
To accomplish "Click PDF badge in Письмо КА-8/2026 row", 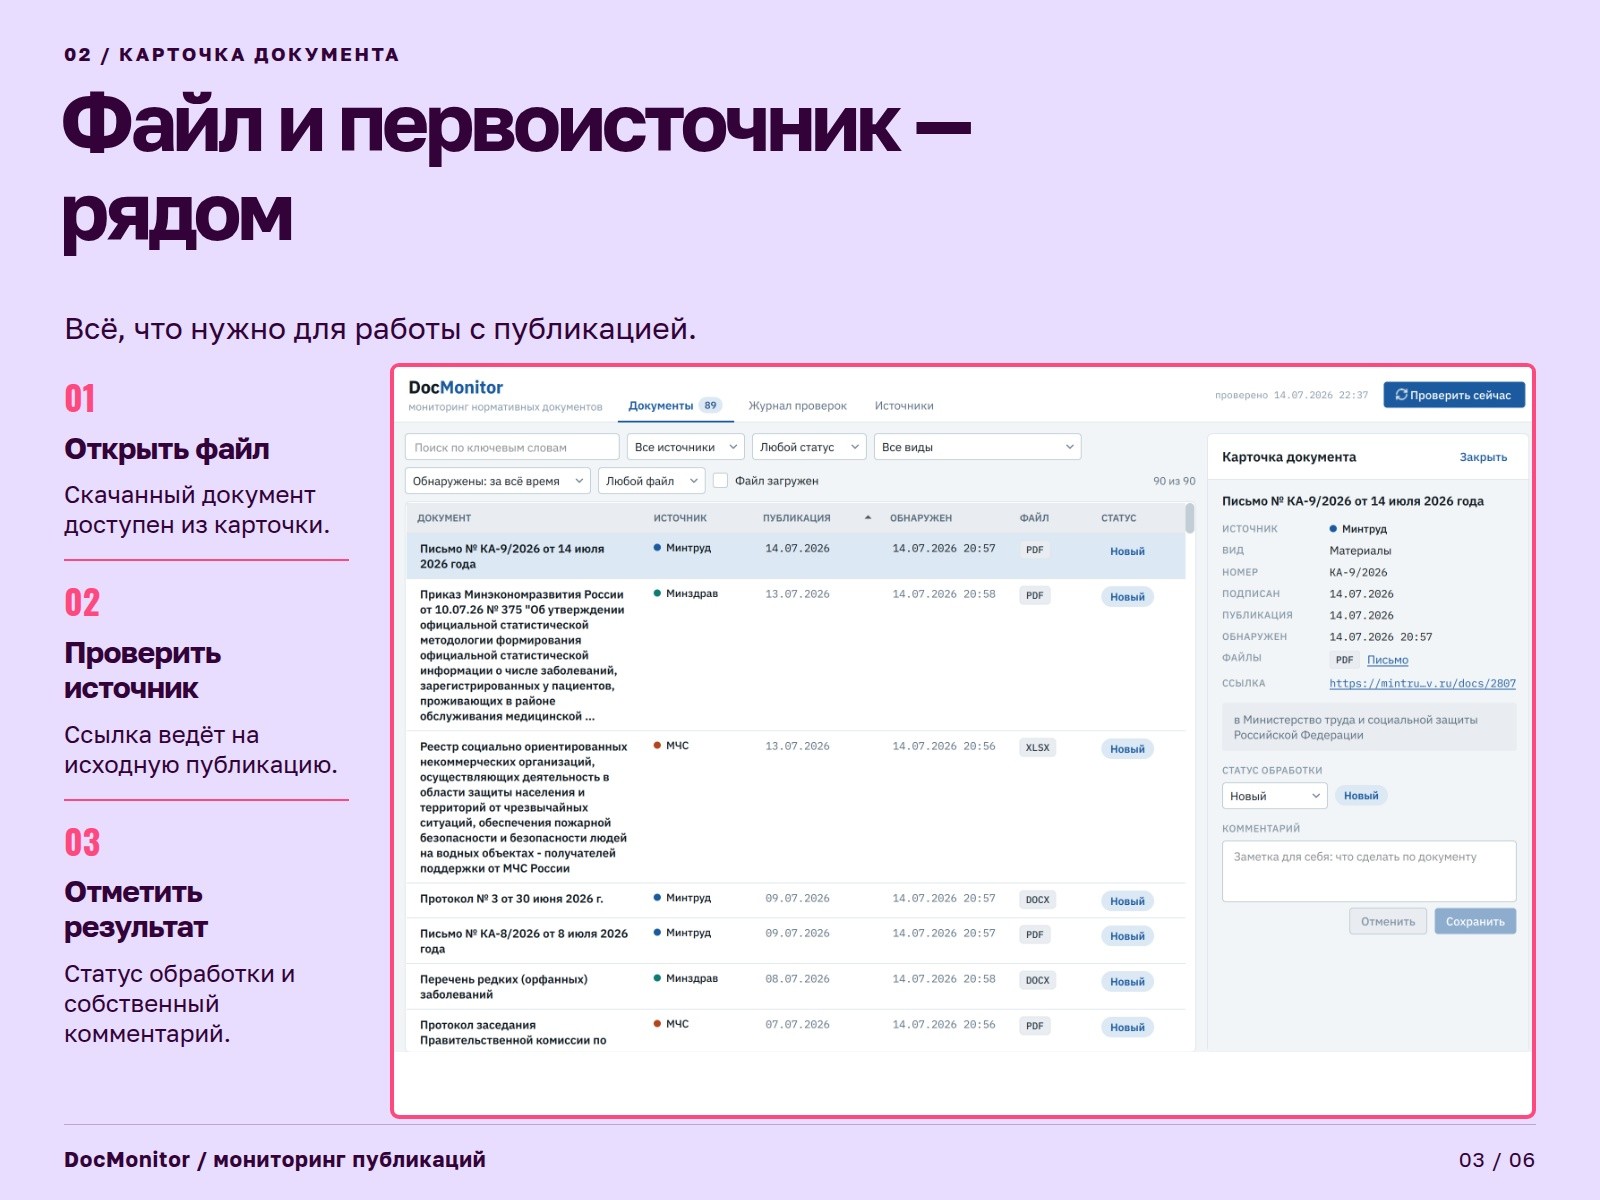I will click(x=1035, y=935).
